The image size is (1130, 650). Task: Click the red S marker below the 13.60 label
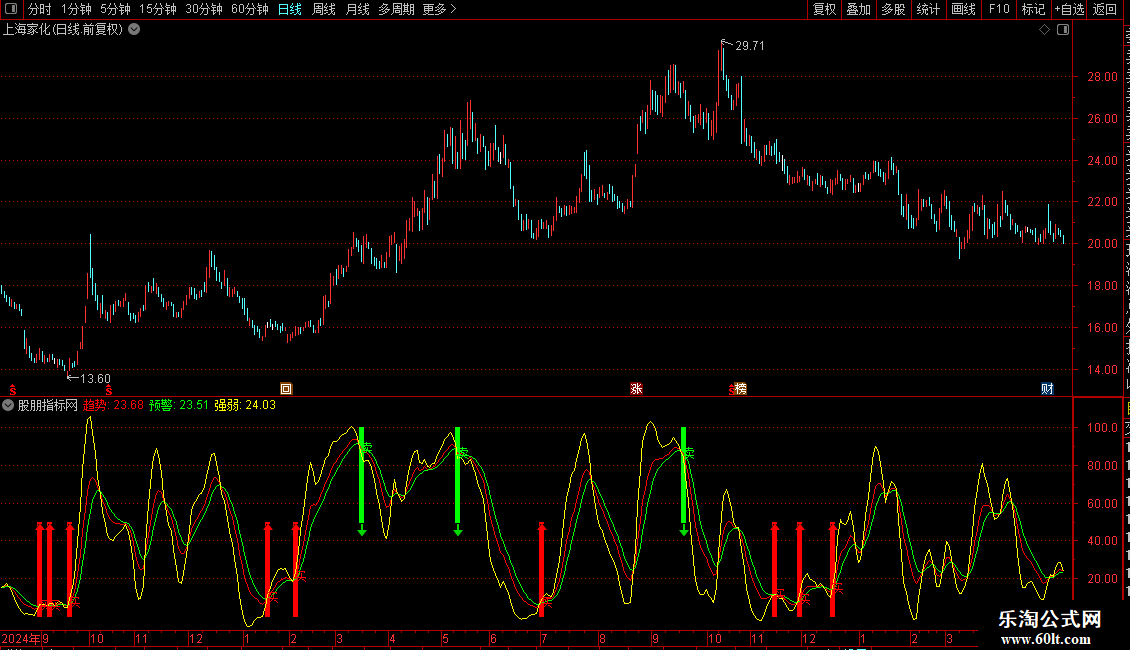click(109, 390)
